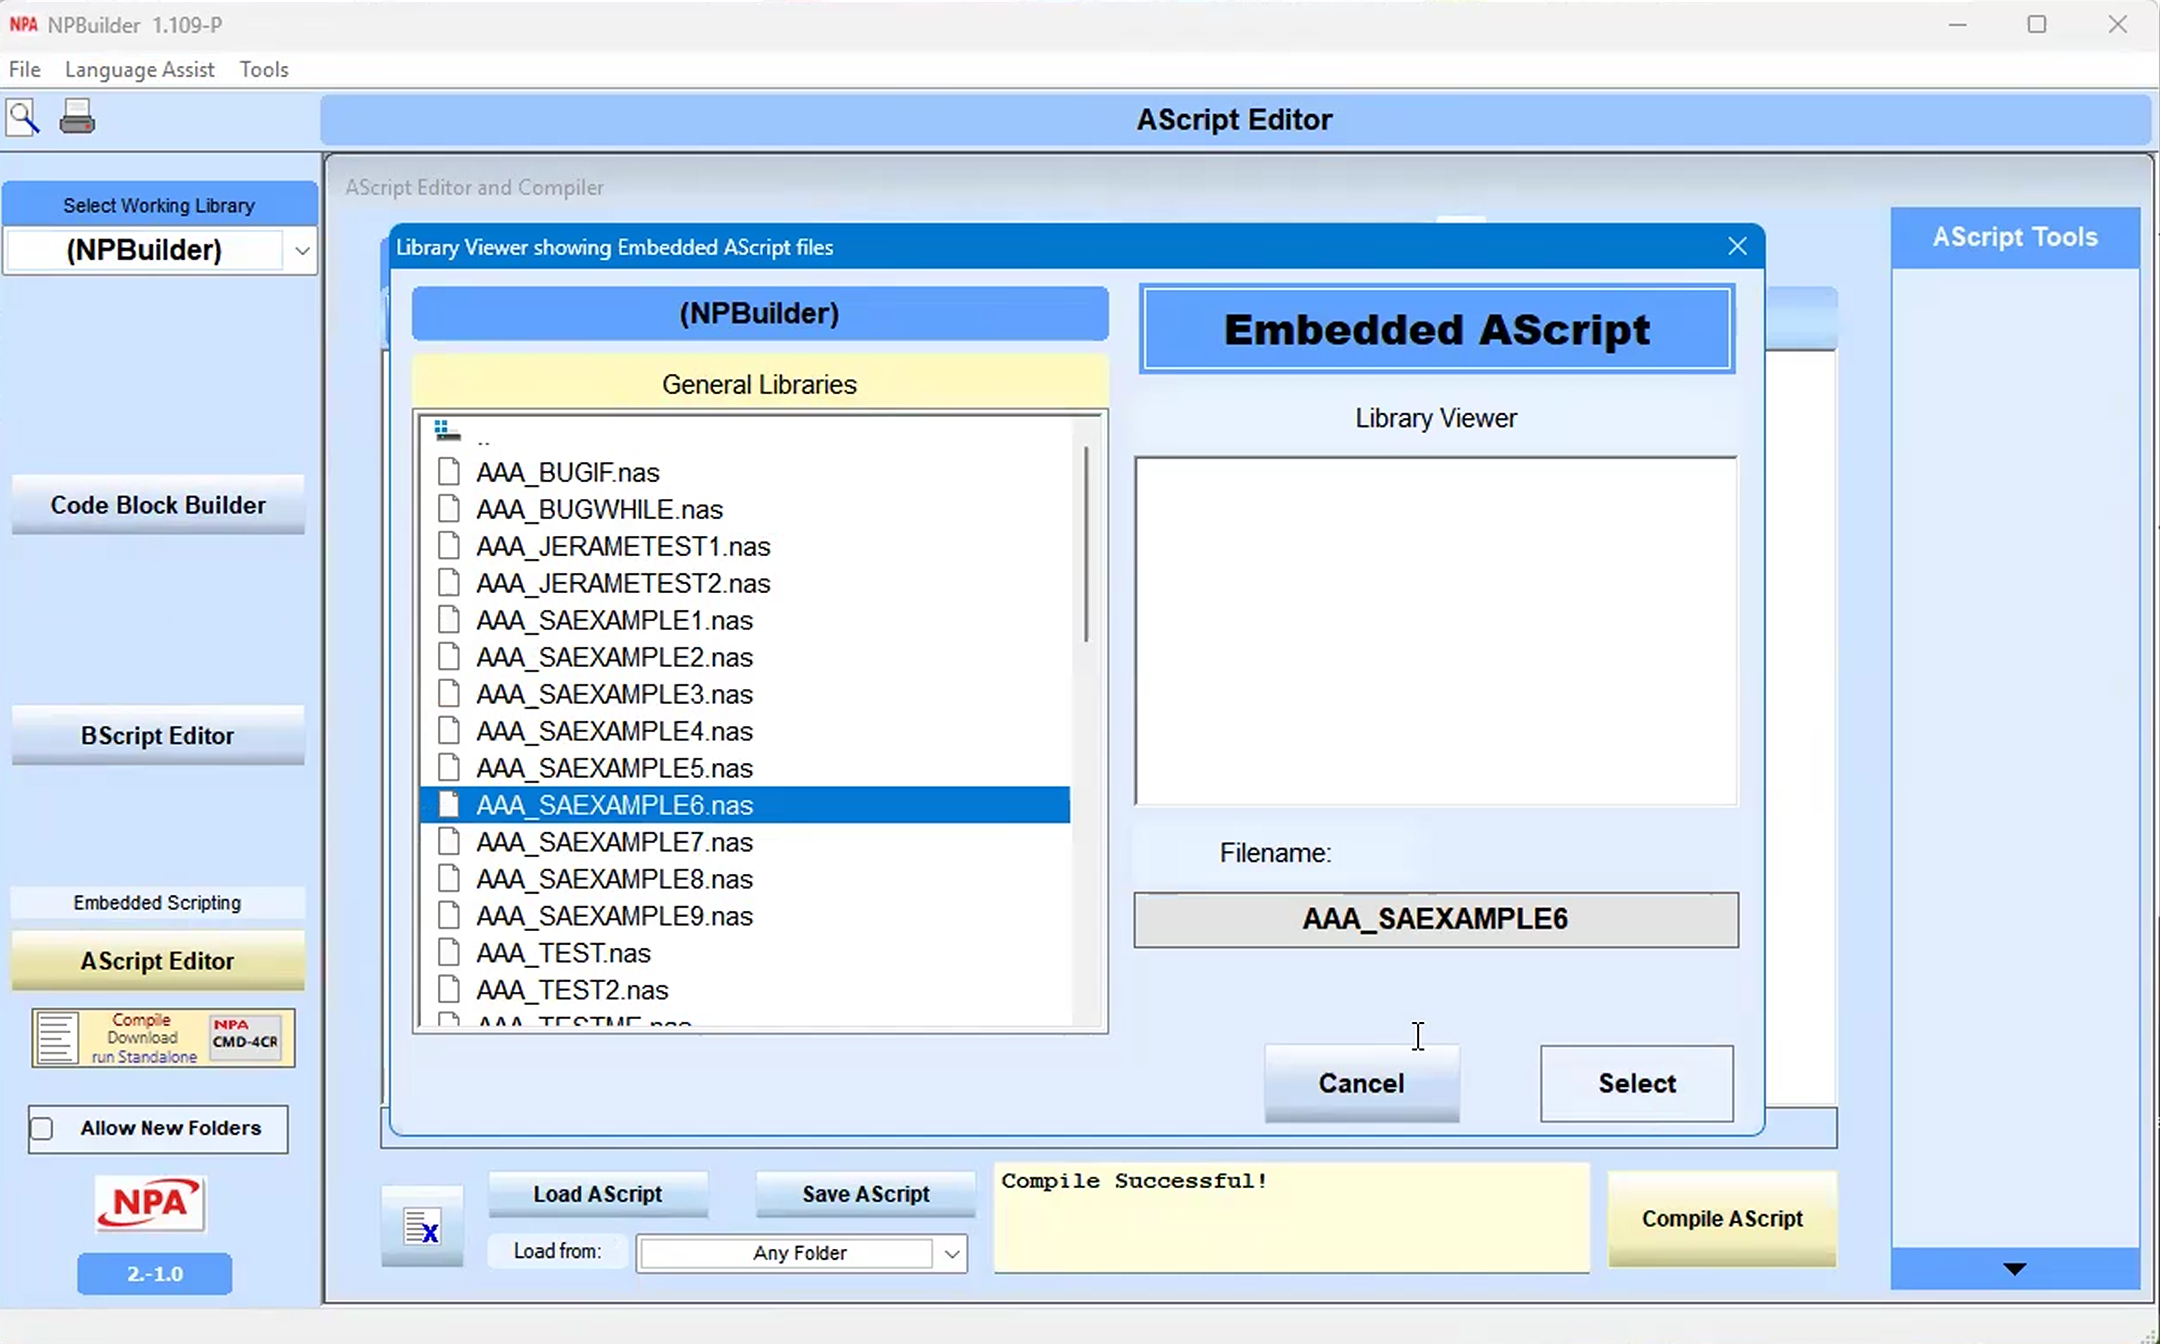Click the highlighted AAA_SAEXAMPLE6.nas row
The image size is (2160, 1344).
coord(745,805)
